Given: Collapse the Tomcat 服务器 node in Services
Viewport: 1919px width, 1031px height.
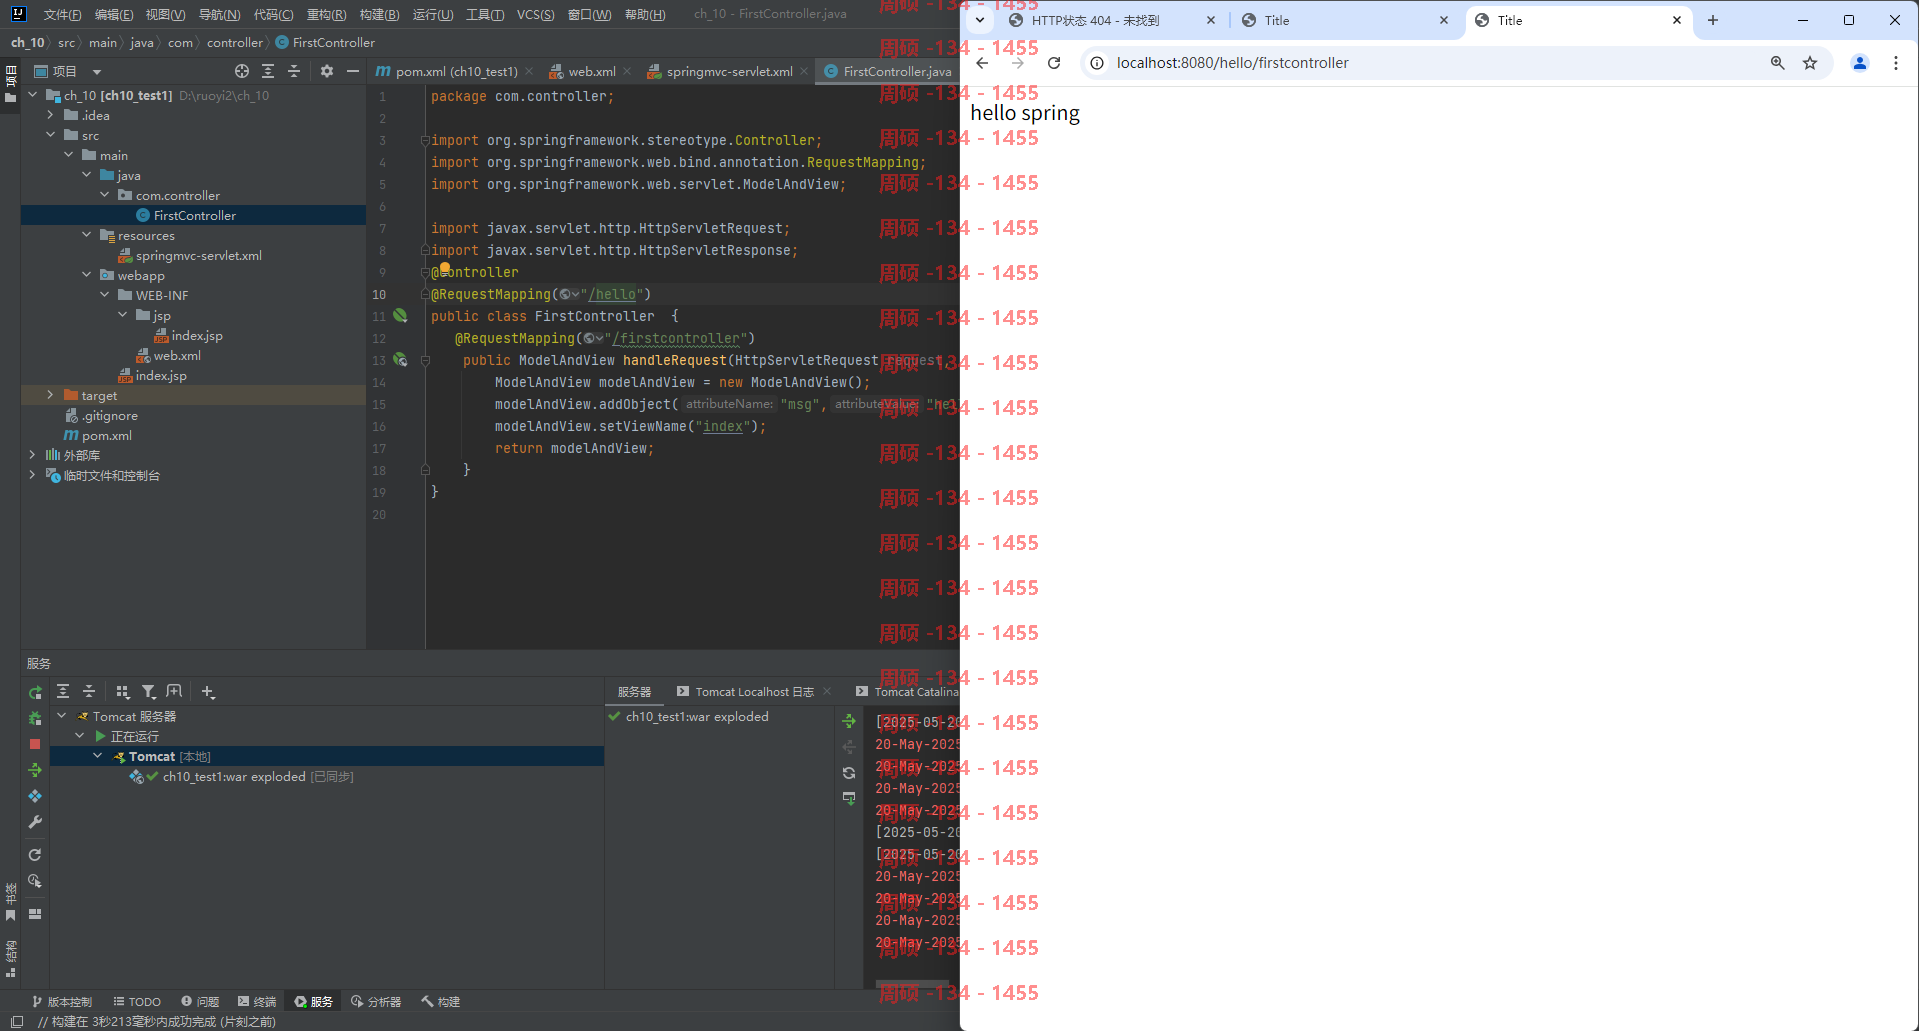Looking at the screenshot, I should (61, 716).
